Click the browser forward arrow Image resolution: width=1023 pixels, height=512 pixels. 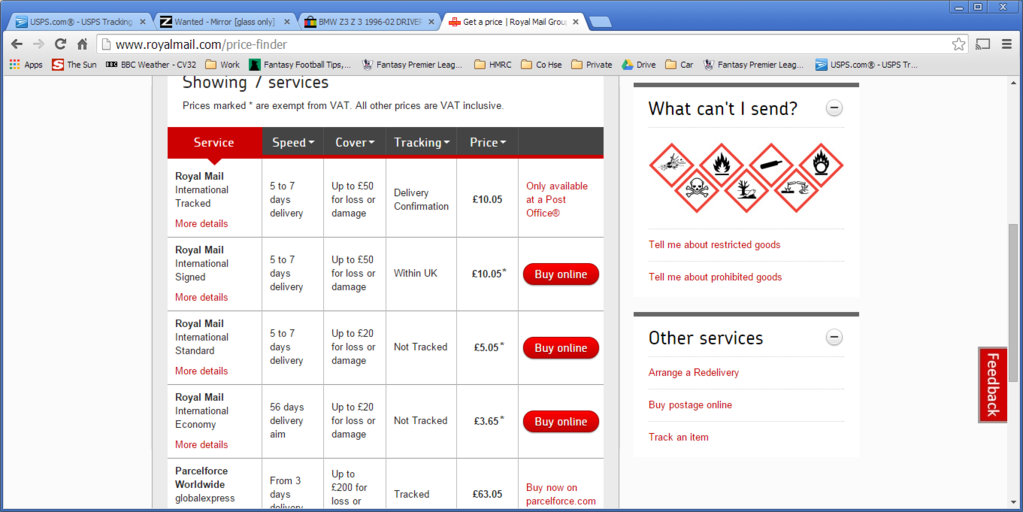[38, 44]
